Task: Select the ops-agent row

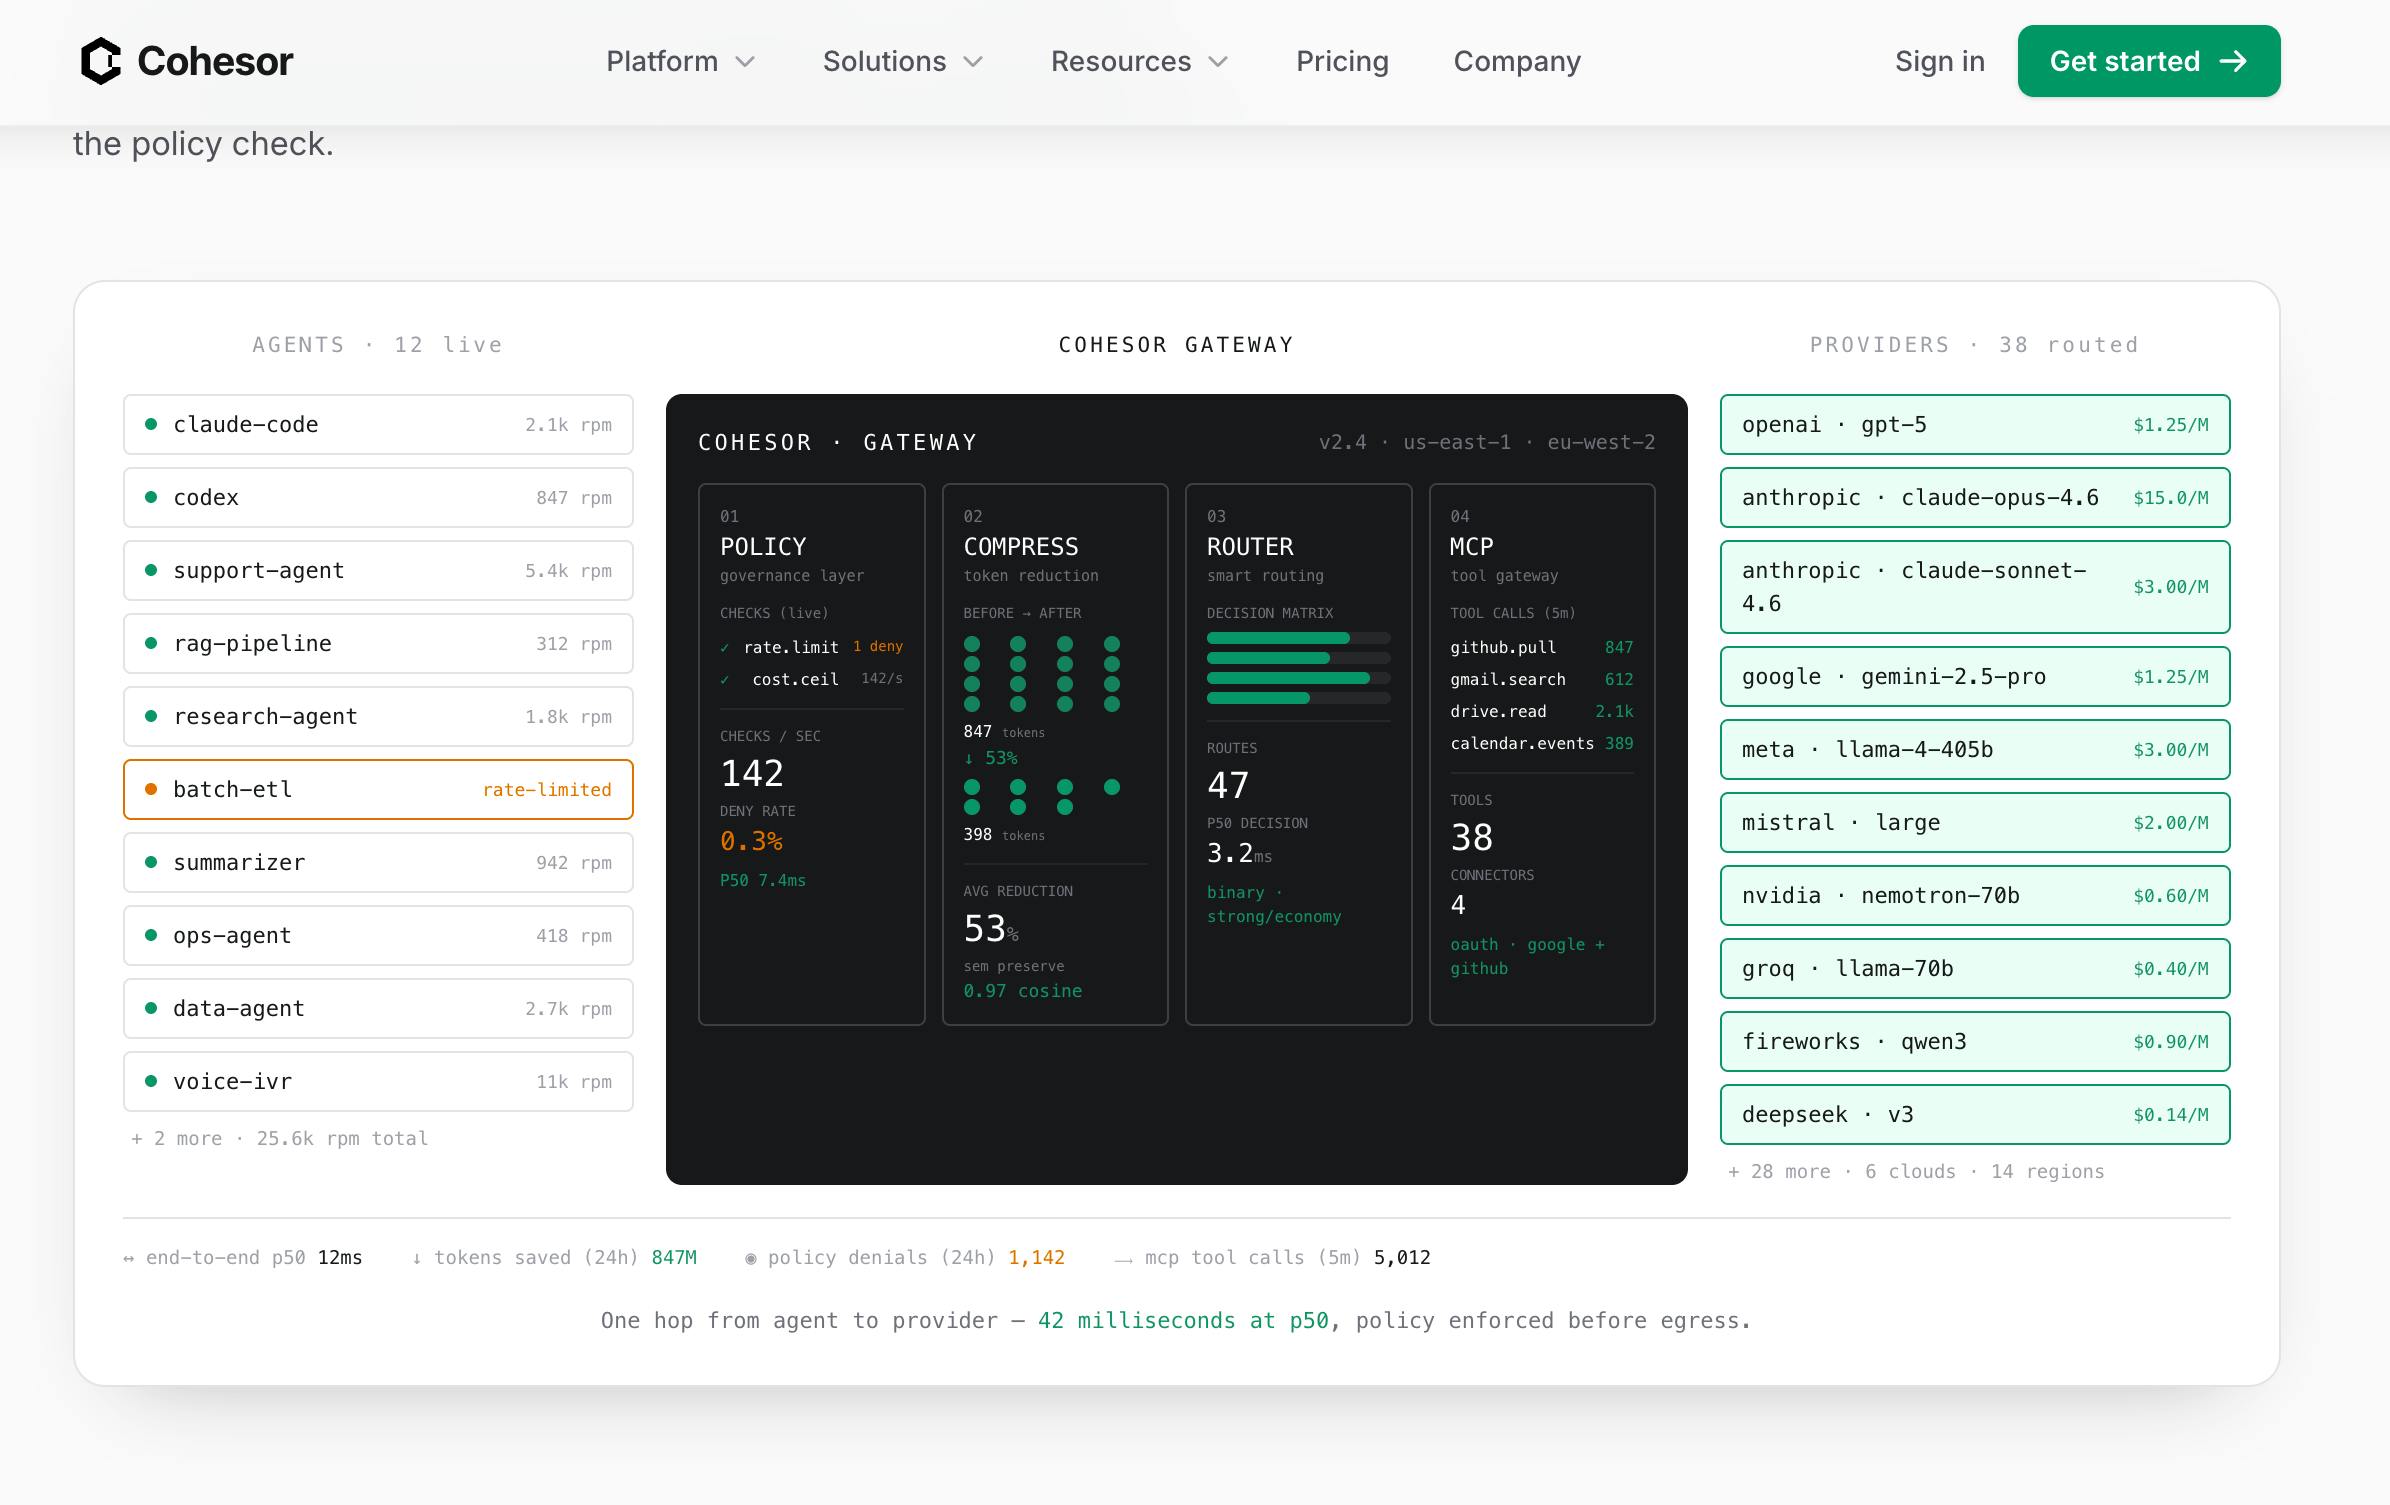Action: [x=378, y=935]
